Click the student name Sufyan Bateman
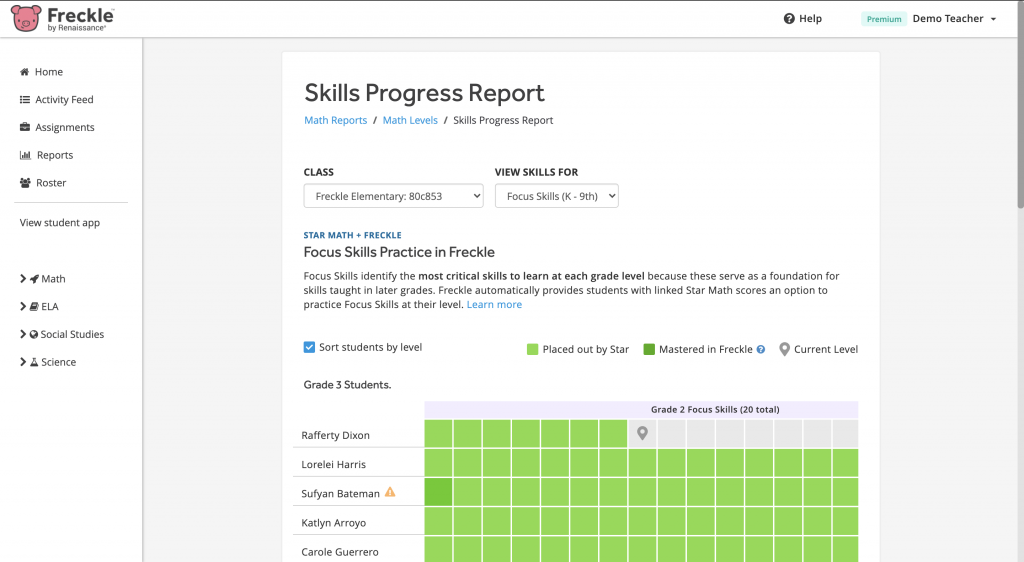1024x562 pixels. click(x=340, y=493)
